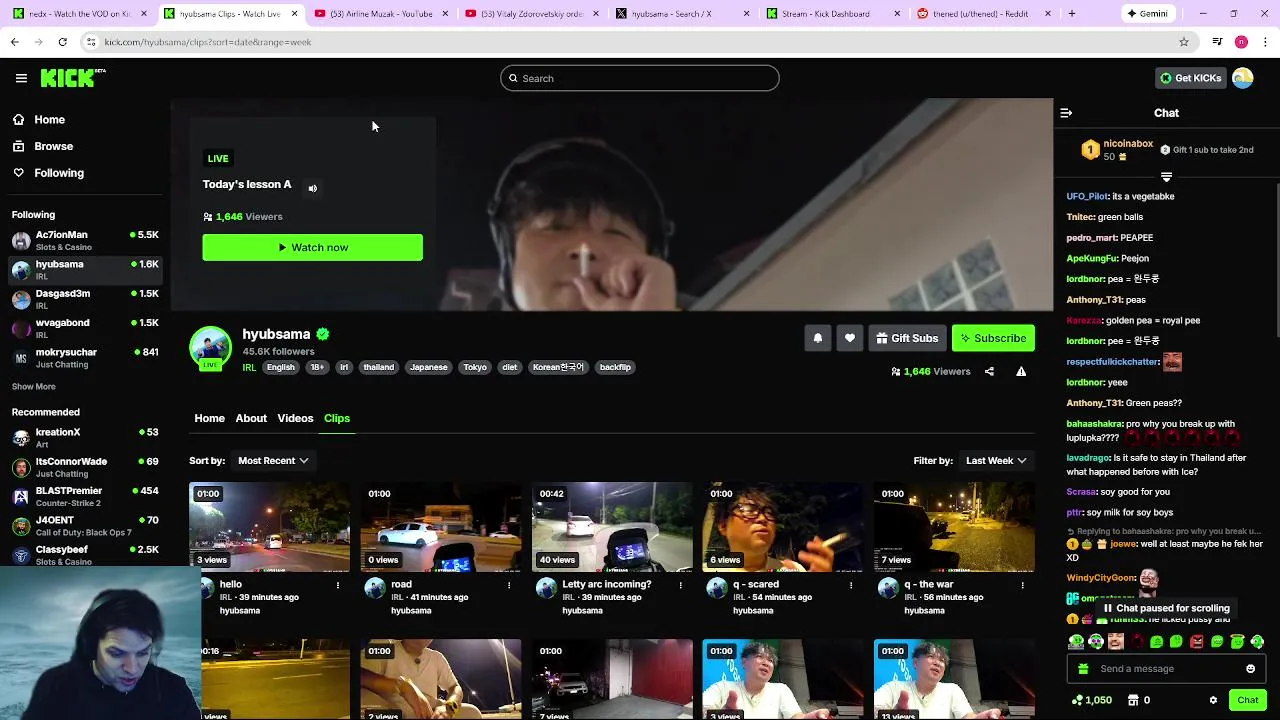1280x720 pixels.
Task: Switch to the About channel tab
Action: [251, 418]
